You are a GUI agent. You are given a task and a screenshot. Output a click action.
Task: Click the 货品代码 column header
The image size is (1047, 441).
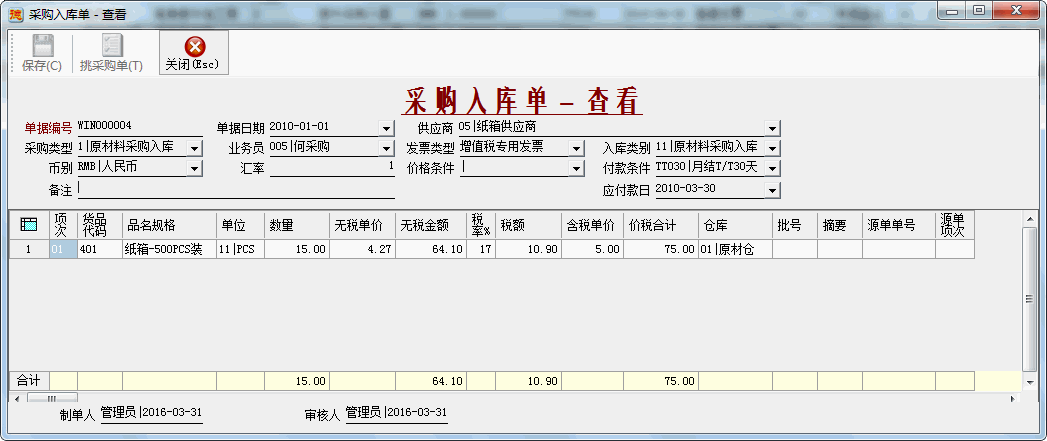tap(100, 225)
